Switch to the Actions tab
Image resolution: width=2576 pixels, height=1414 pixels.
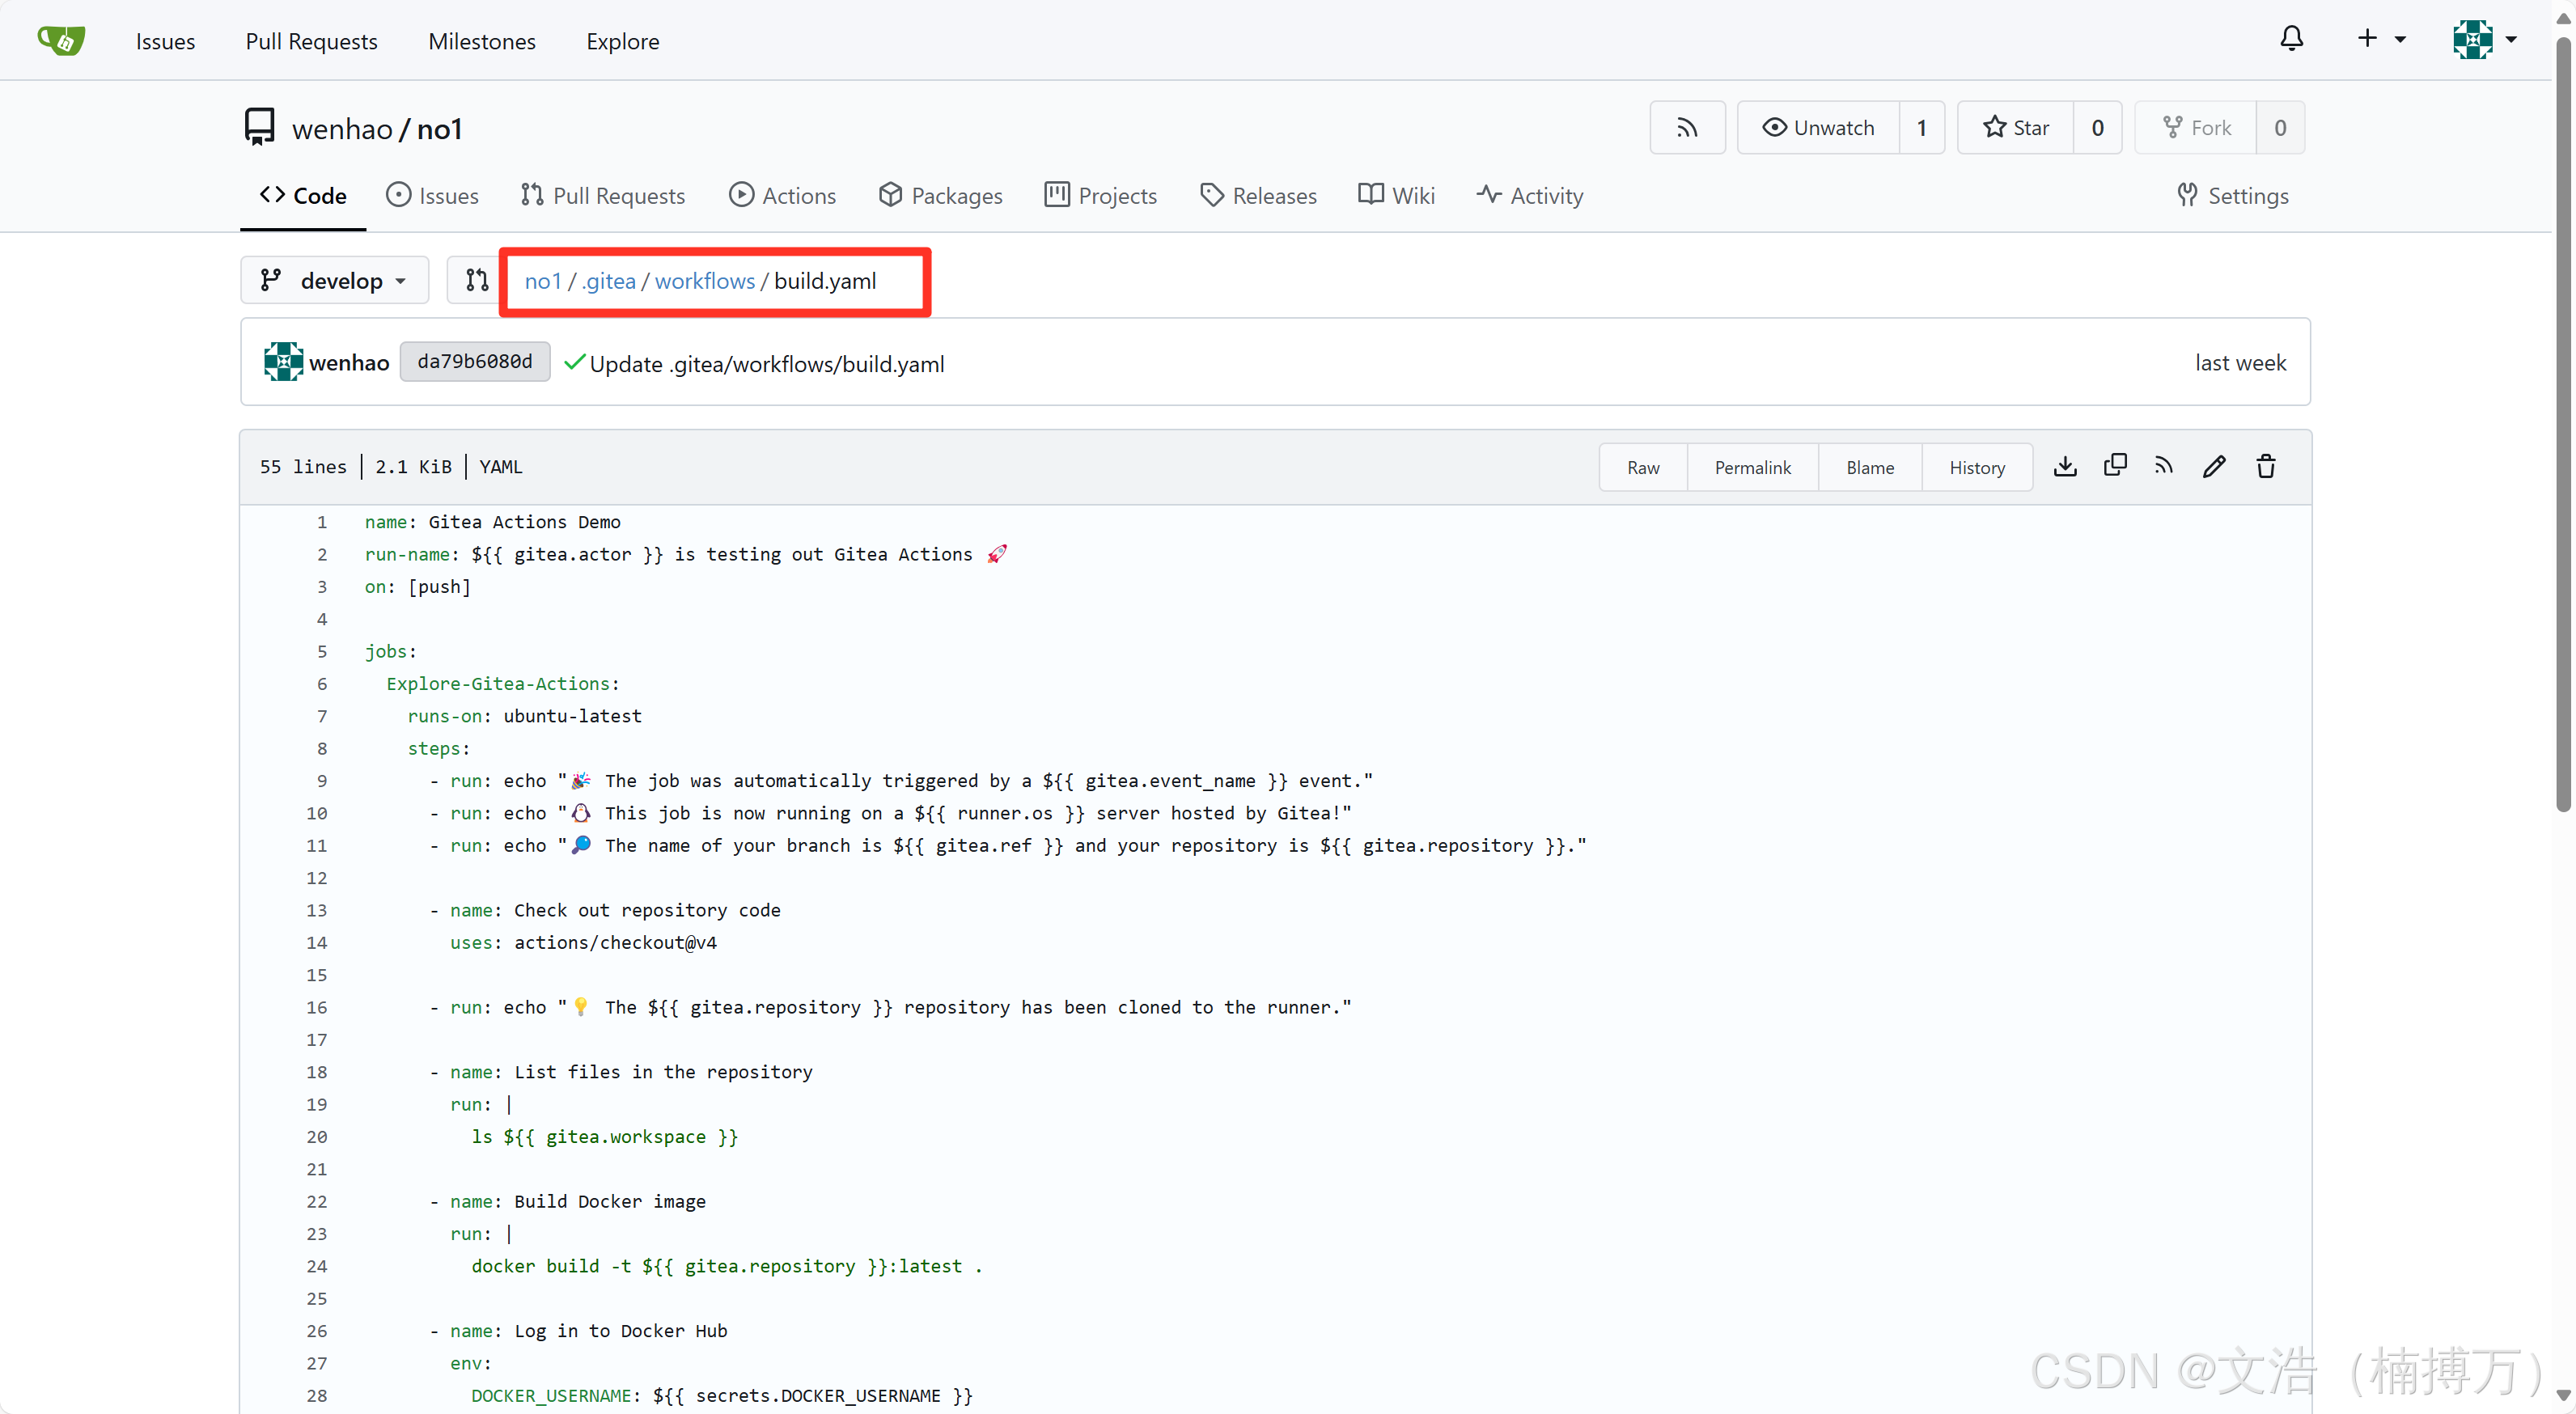(x=783, y=196)
